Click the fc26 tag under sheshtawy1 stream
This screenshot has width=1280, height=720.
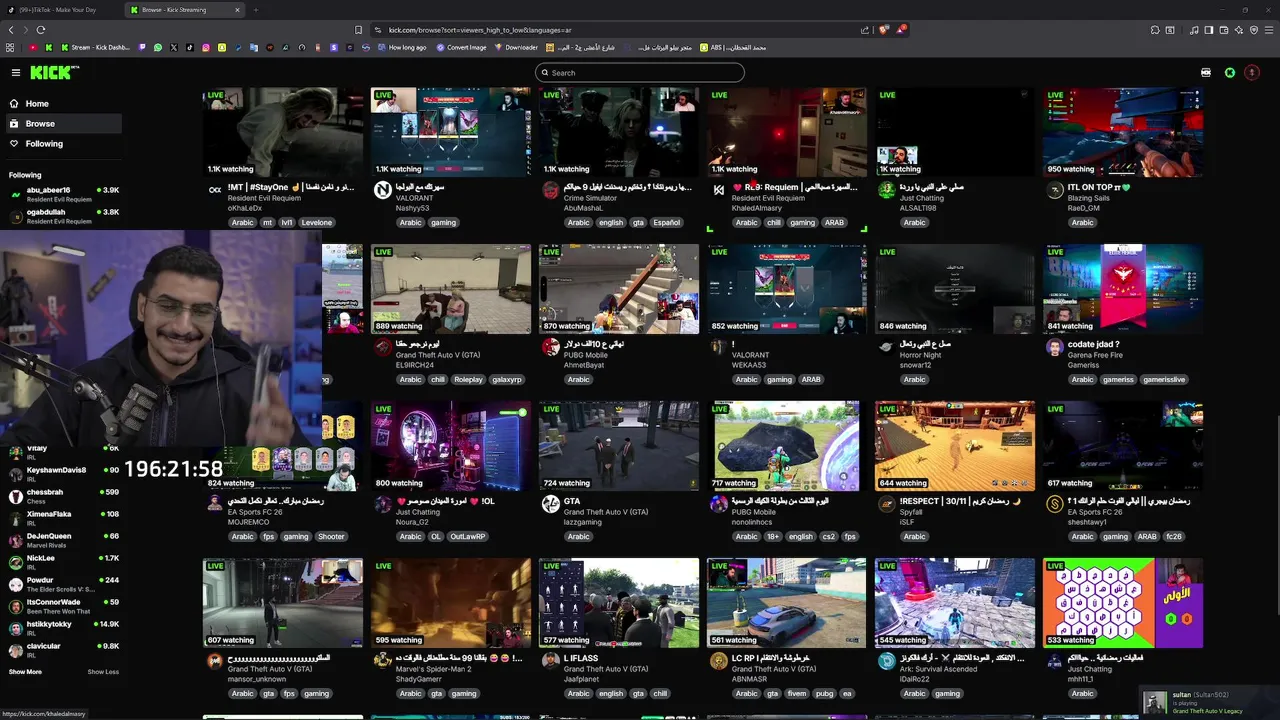[1174, 537]
